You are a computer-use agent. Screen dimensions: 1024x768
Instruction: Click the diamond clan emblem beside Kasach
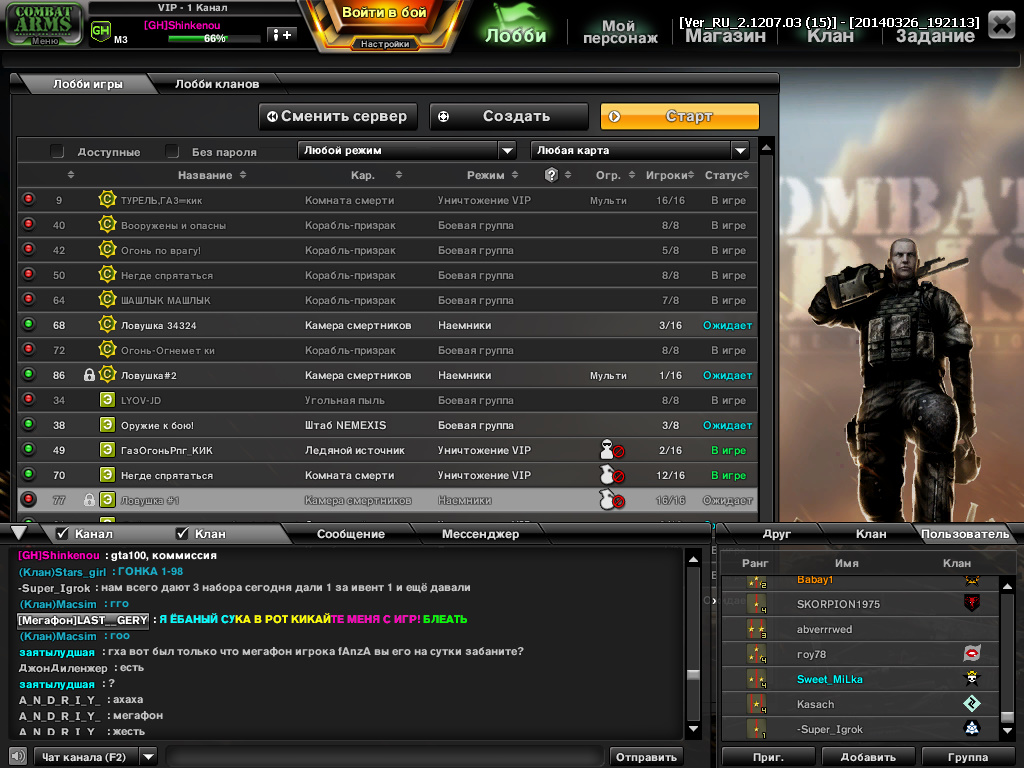coord(972,703)
